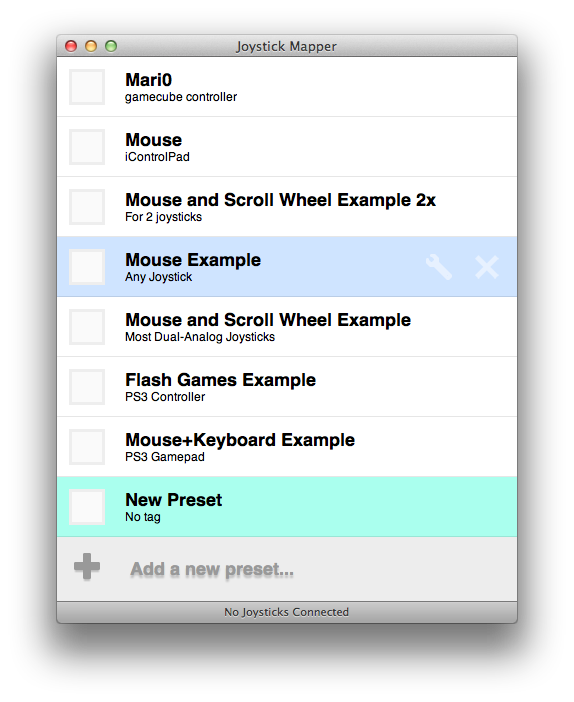Click the yellow minimize window button

pos(91,46)
